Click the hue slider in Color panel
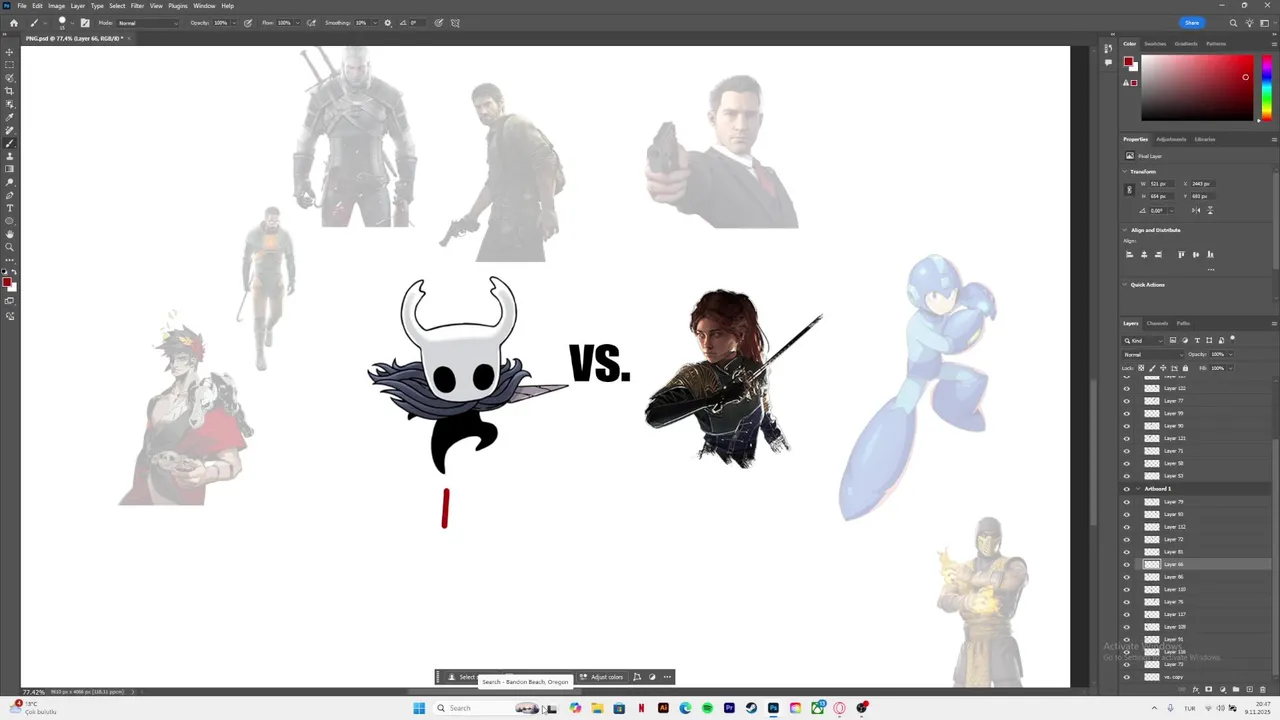The width and height of the screenshot is (1280, 720). point(1266,89)
